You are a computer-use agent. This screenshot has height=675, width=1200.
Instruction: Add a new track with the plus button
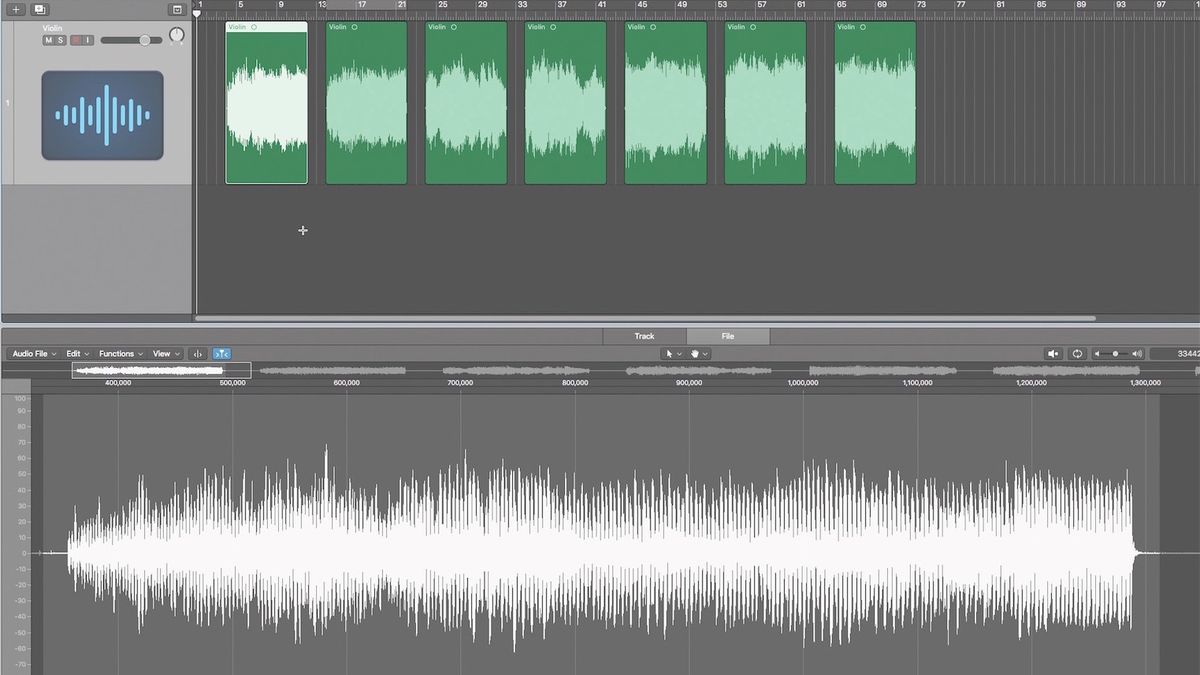tap(15, 9)
